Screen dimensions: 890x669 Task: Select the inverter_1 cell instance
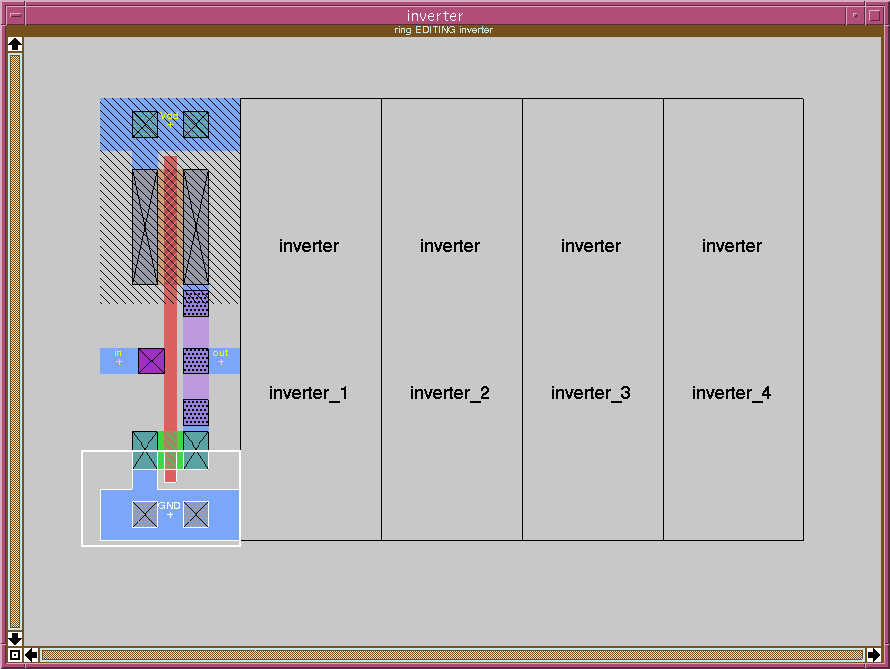pyautogui.click(x=311, y=319)
